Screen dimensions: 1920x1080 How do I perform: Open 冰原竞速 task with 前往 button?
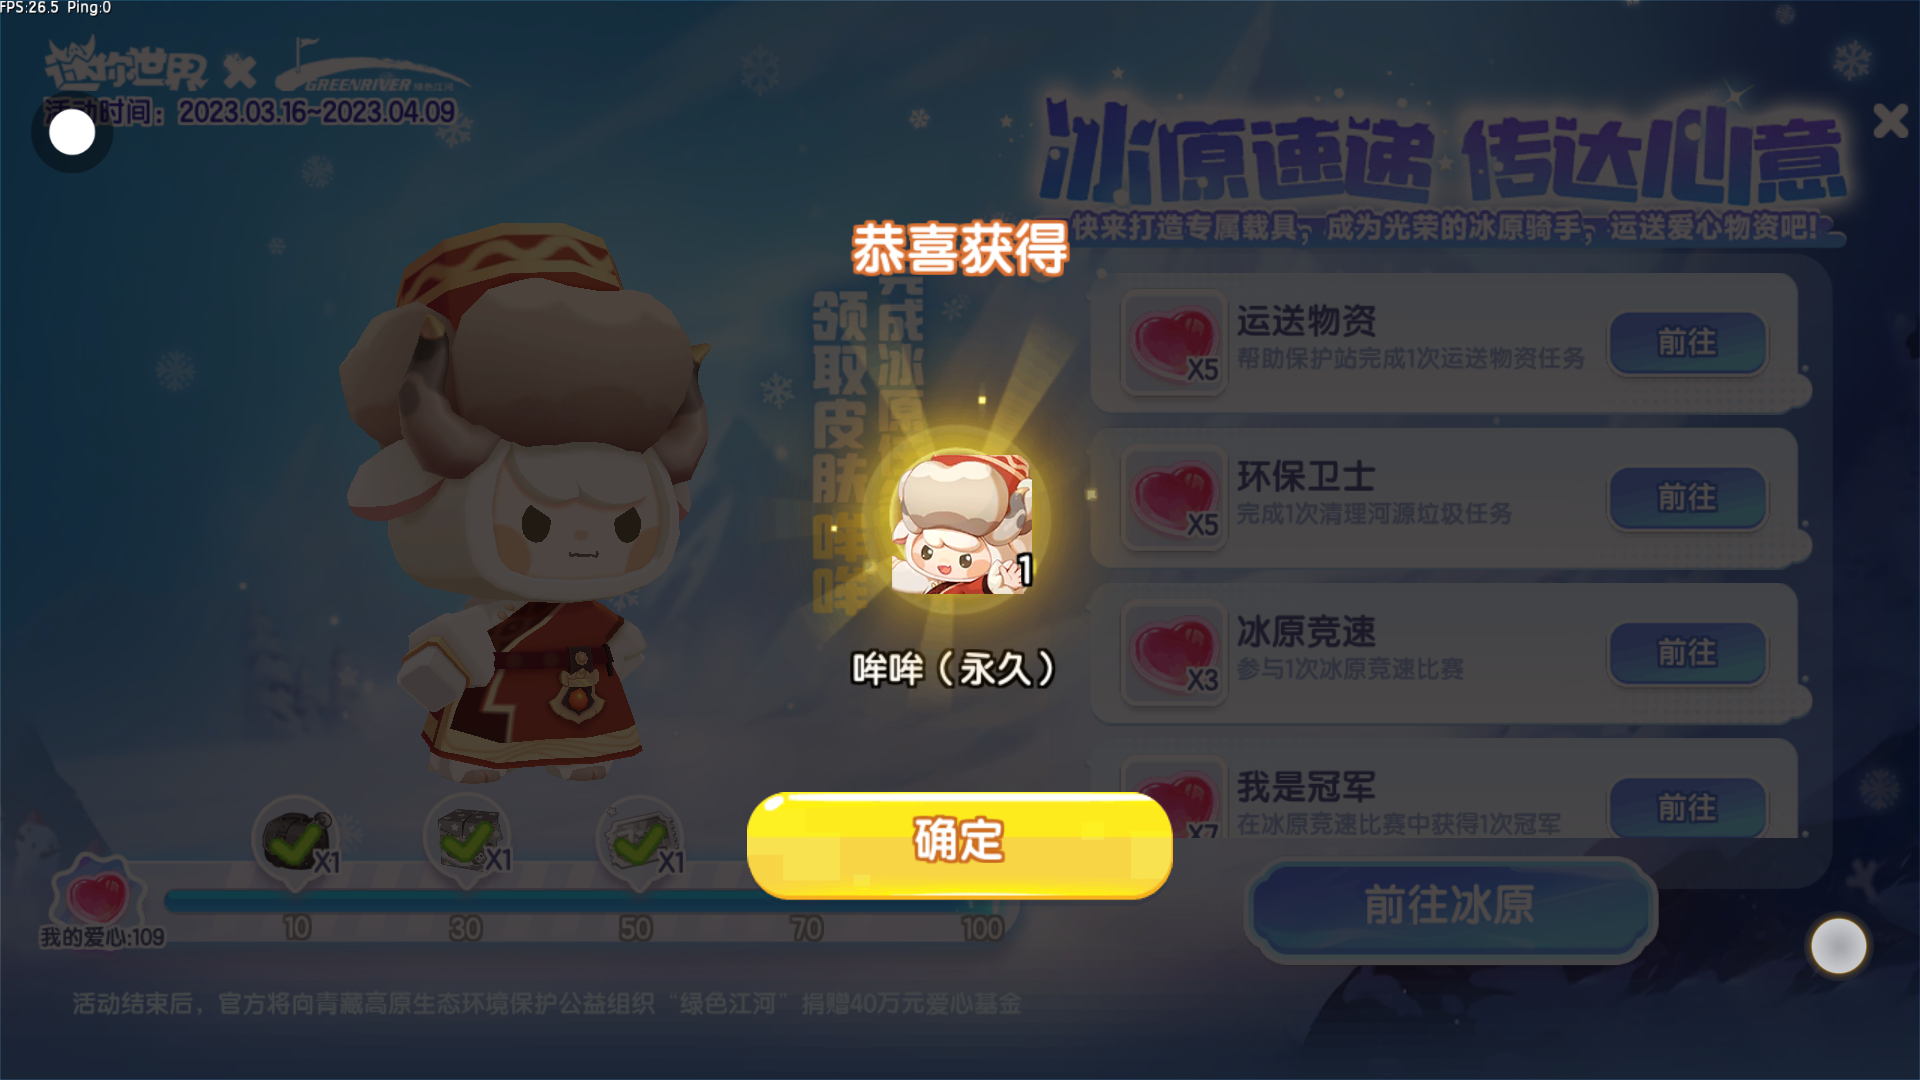[x=1687, y=653]
